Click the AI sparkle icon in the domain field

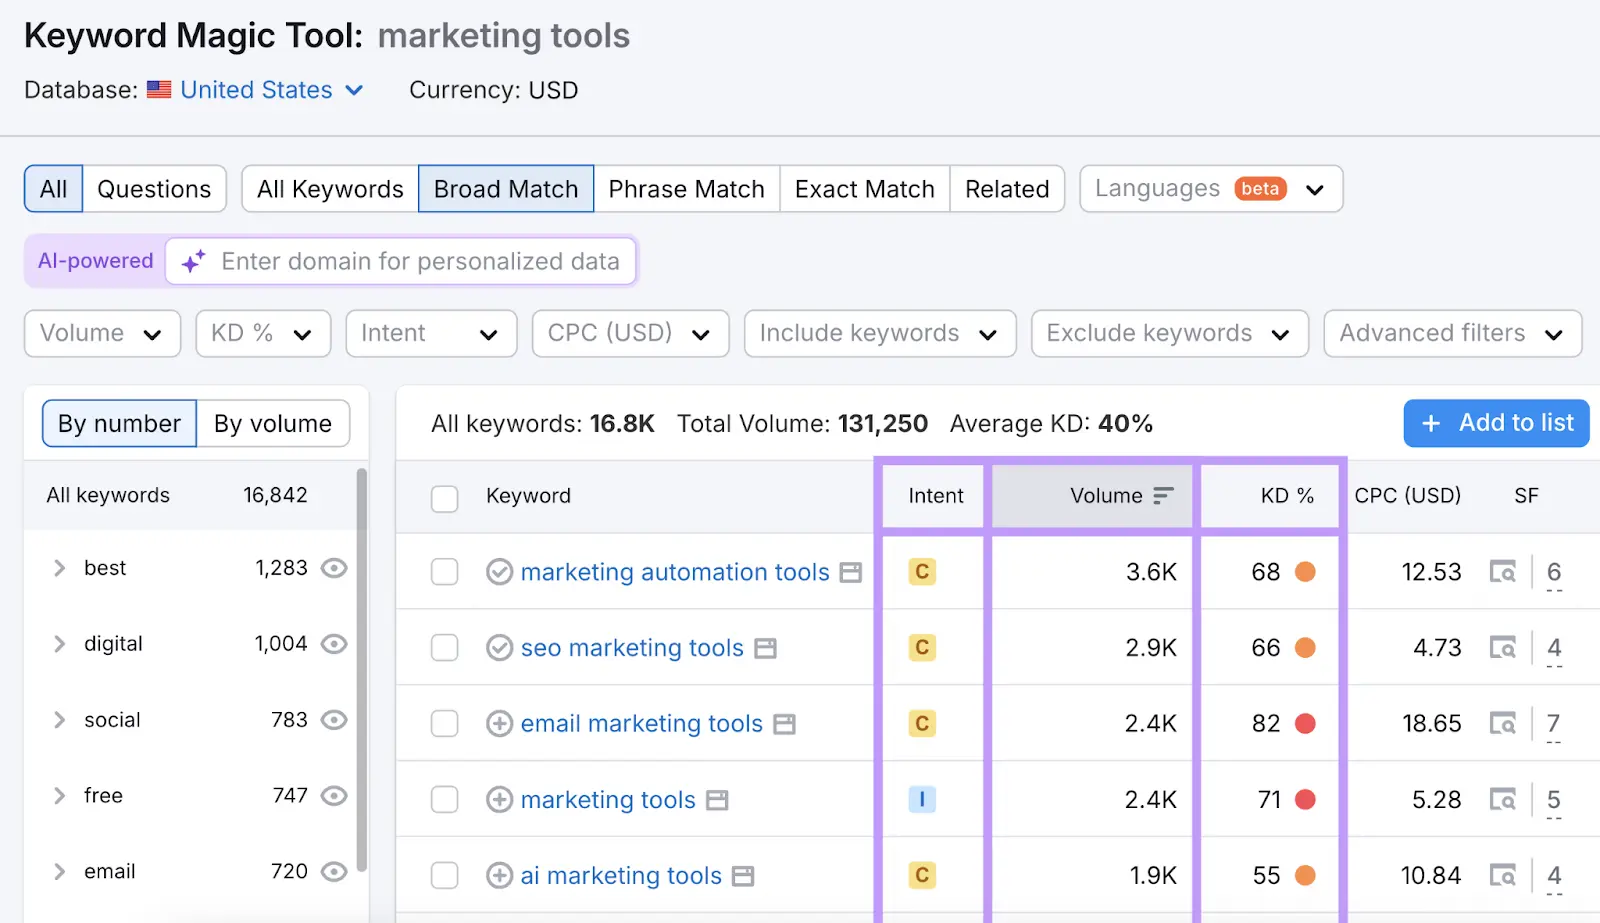point(191,261)
